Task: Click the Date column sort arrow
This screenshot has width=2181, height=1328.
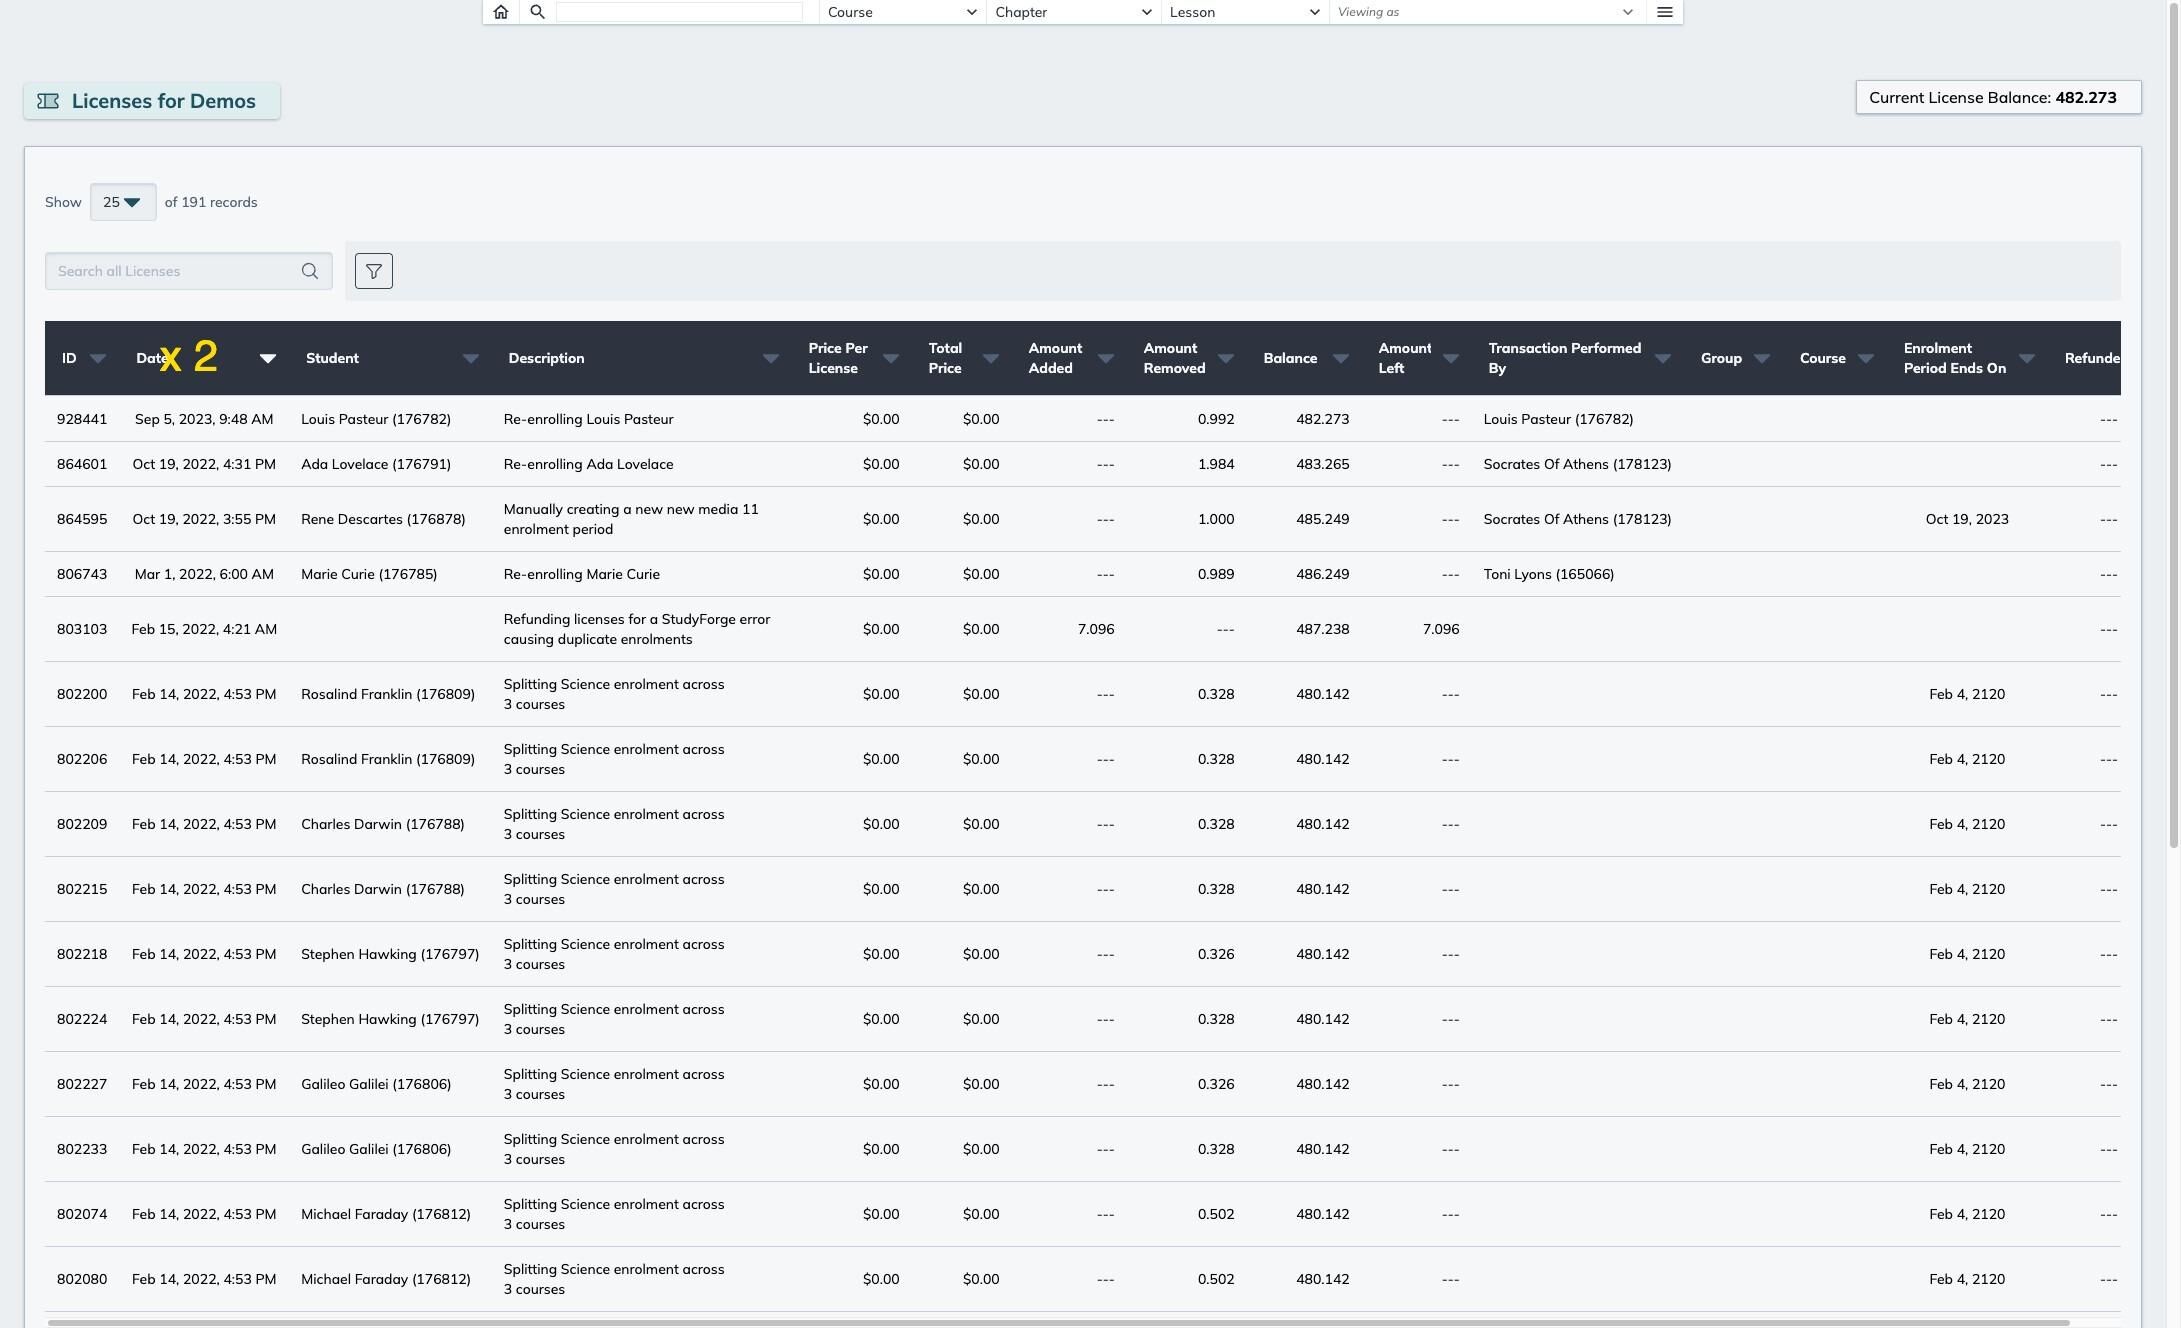Action: click(x=268, y=358)
